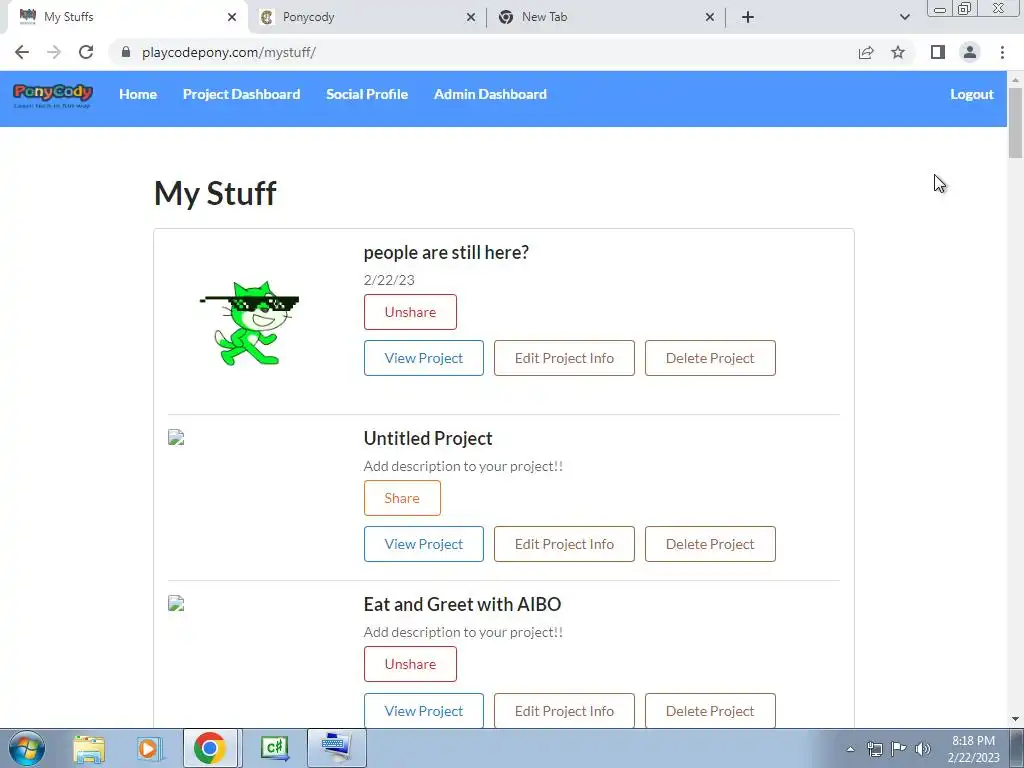View Project Eat and Greet with AIBO
This screenshot has width=1024, height=768.
point(424,711)
